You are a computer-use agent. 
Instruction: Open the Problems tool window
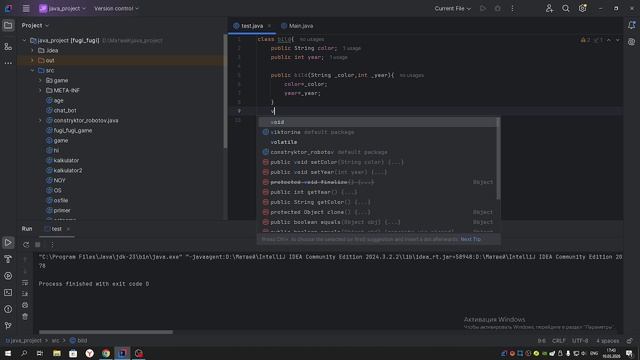[x=8, y=309]
